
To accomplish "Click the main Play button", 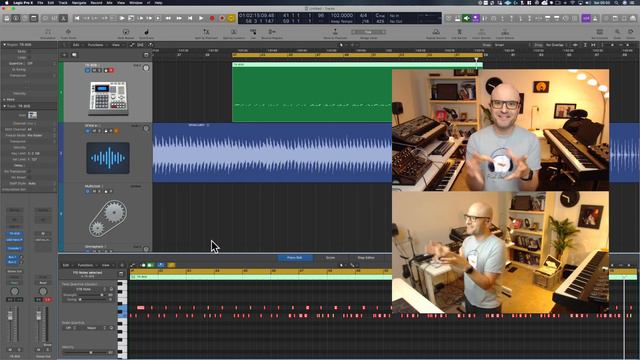I will coord(201,18).
